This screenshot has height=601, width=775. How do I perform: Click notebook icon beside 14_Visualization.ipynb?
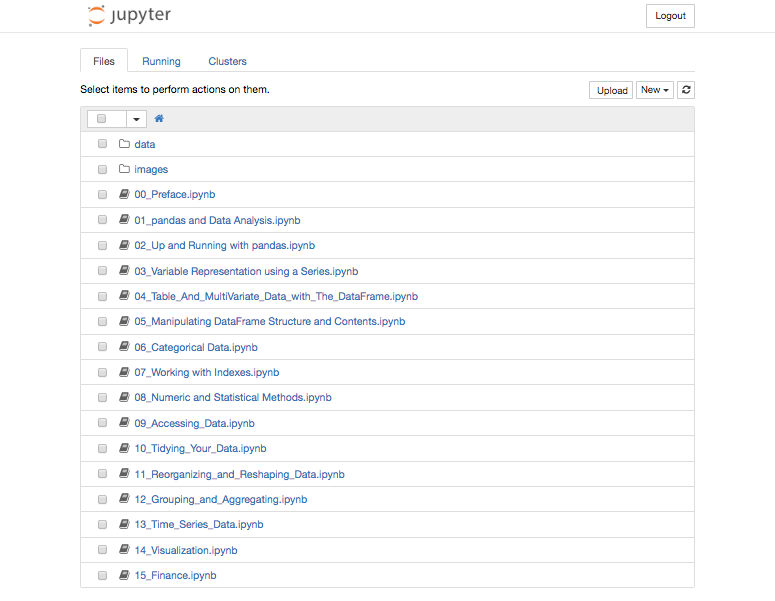tap(124, 550)
